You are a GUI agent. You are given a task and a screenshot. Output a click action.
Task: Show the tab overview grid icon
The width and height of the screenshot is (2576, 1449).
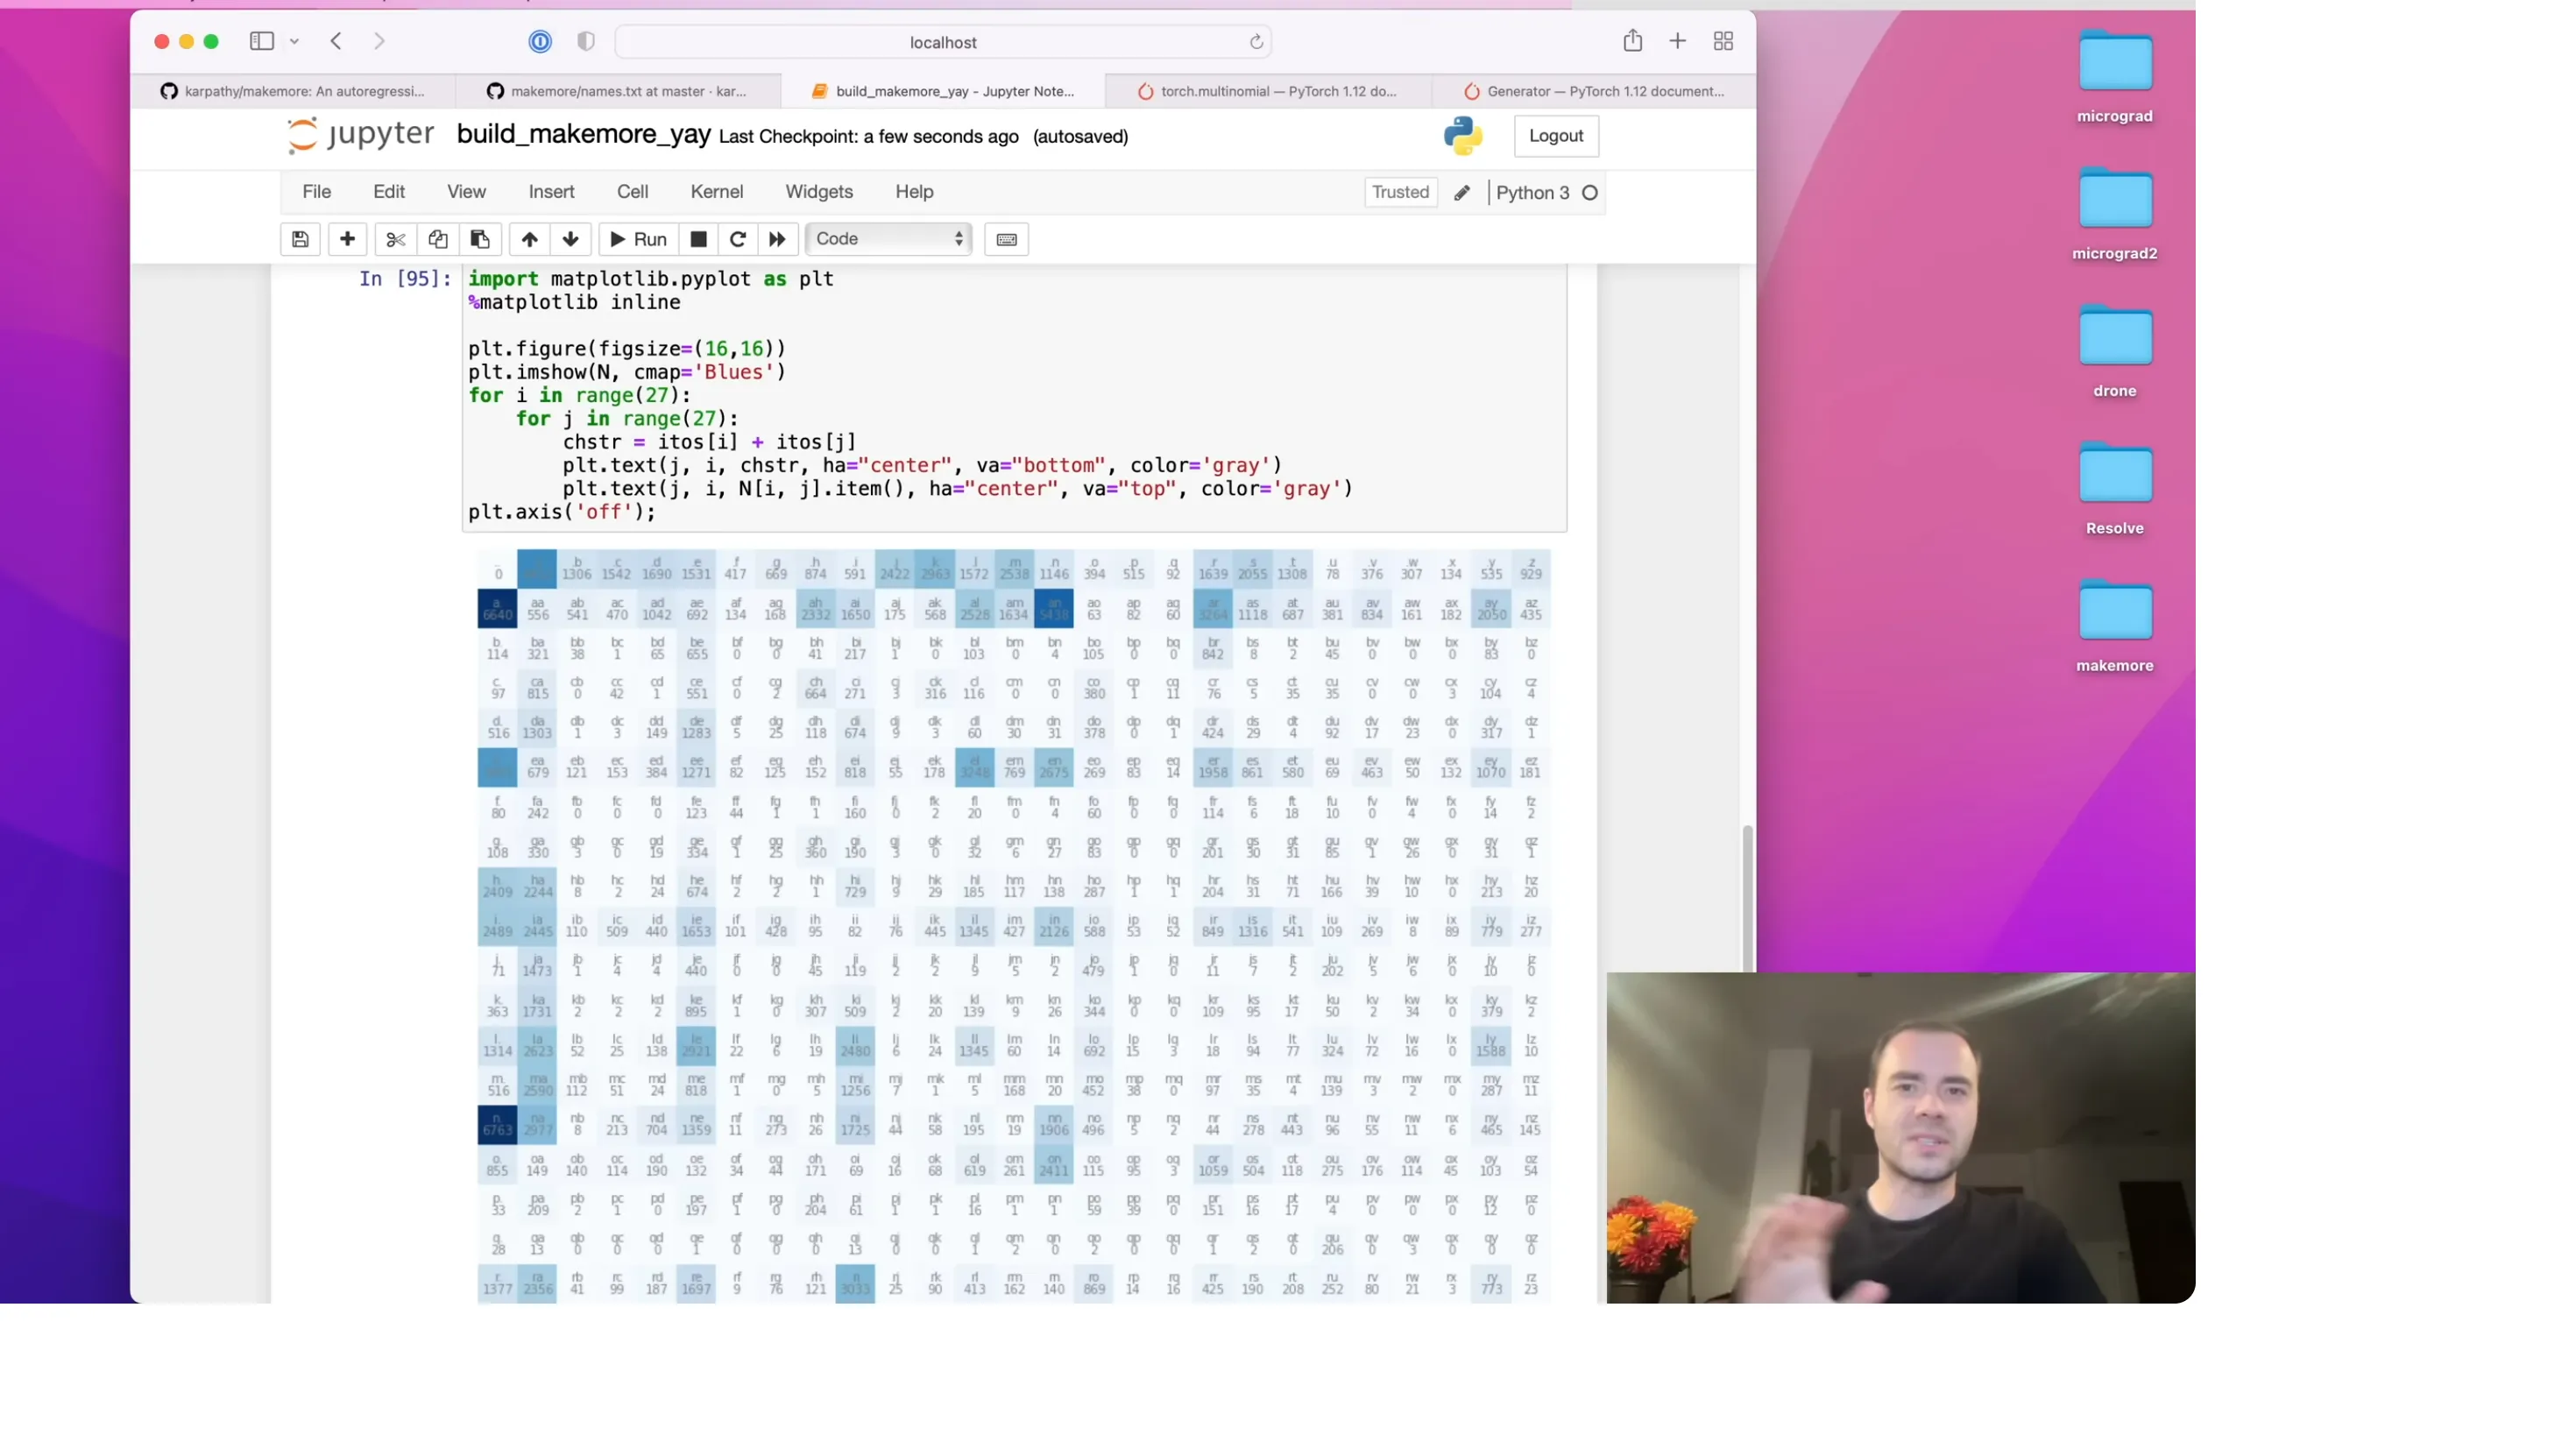1724,41
